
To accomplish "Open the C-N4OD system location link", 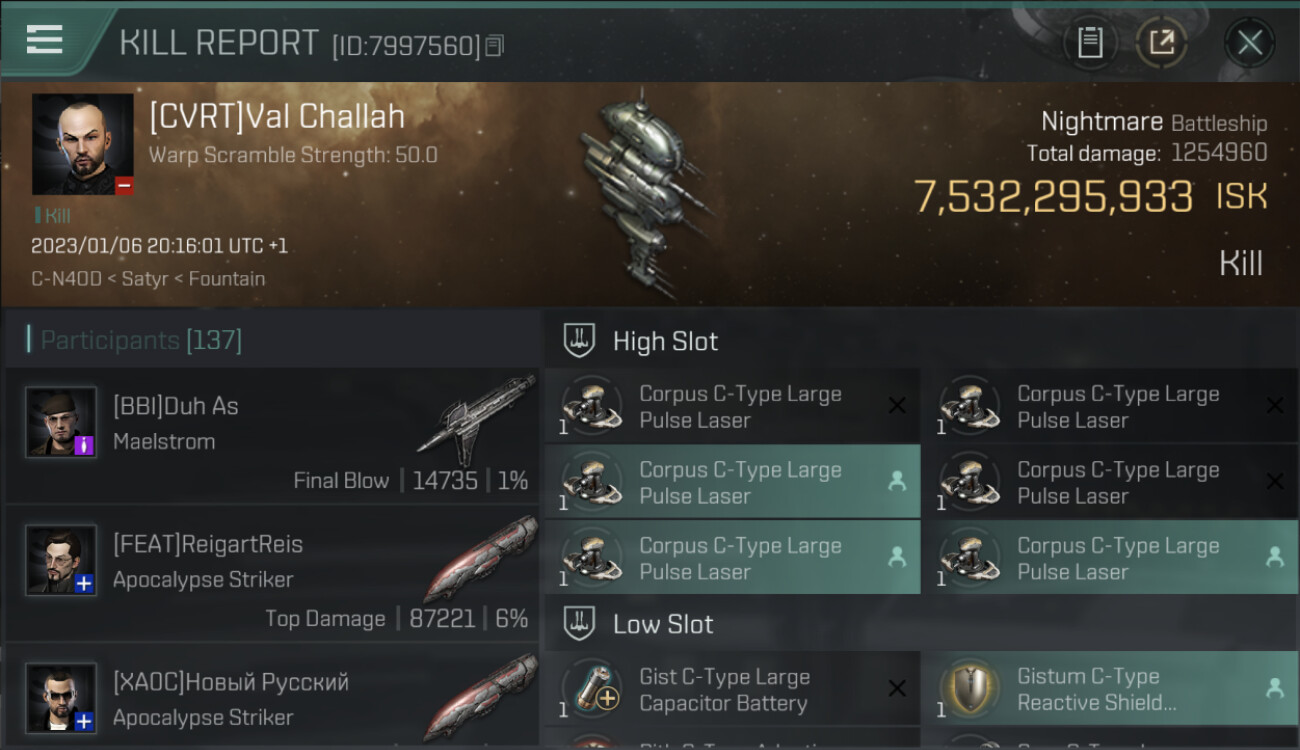I will tap(66, 279).
